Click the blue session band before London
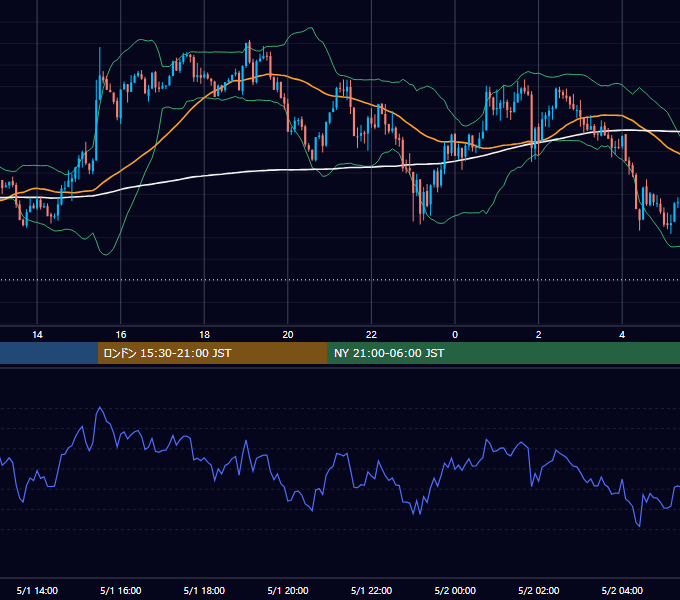Screen dimensions: 680x600 [x=49, y=353]
